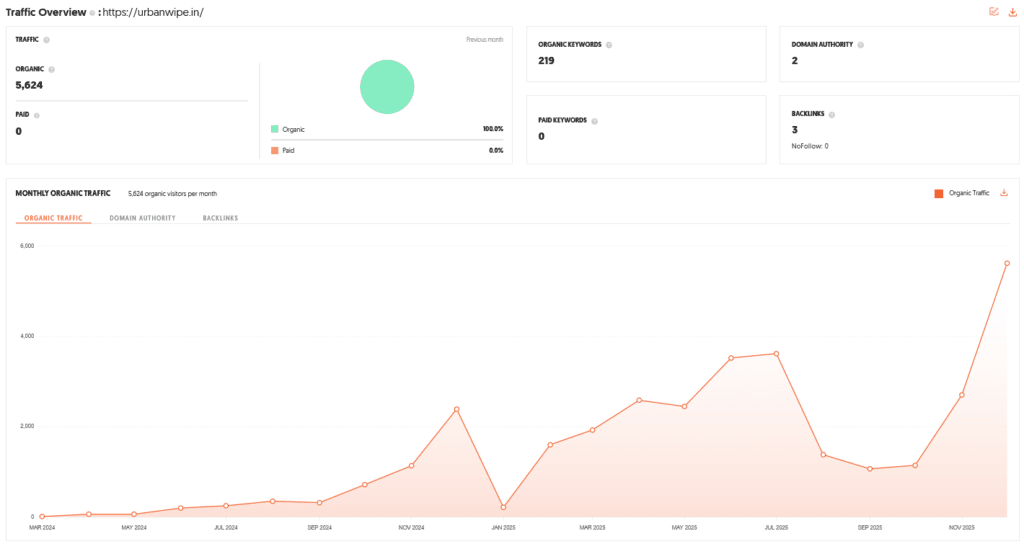Click the 100.0% organic percentage
The image size is (1024, 544).
click(493, 129)
